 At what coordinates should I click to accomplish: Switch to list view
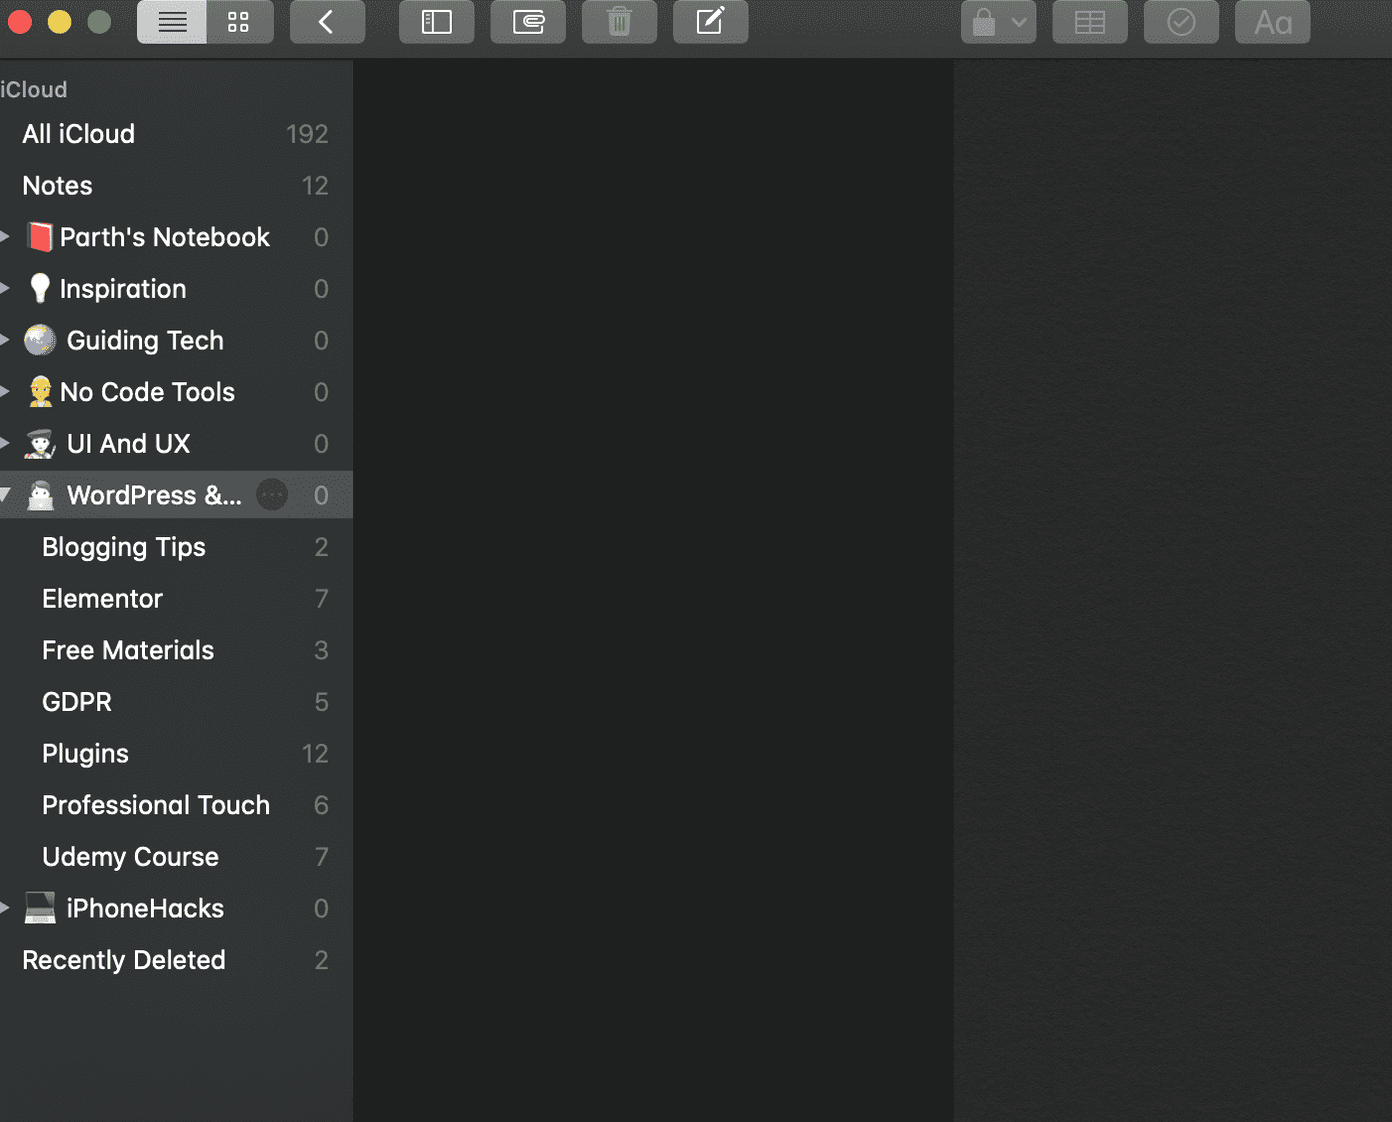(x=172, y=22)
